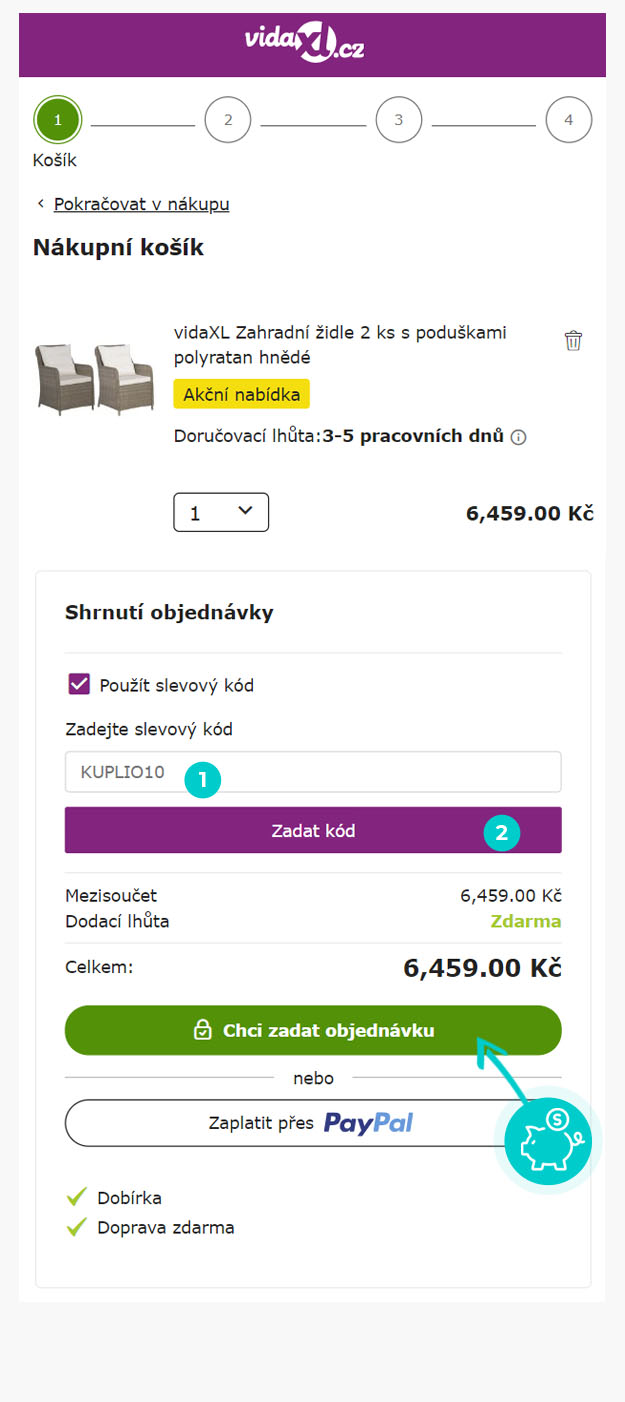The image size is (625, 1402).
Task: Open the garden chairs product thumbnail
Action: 94,379
